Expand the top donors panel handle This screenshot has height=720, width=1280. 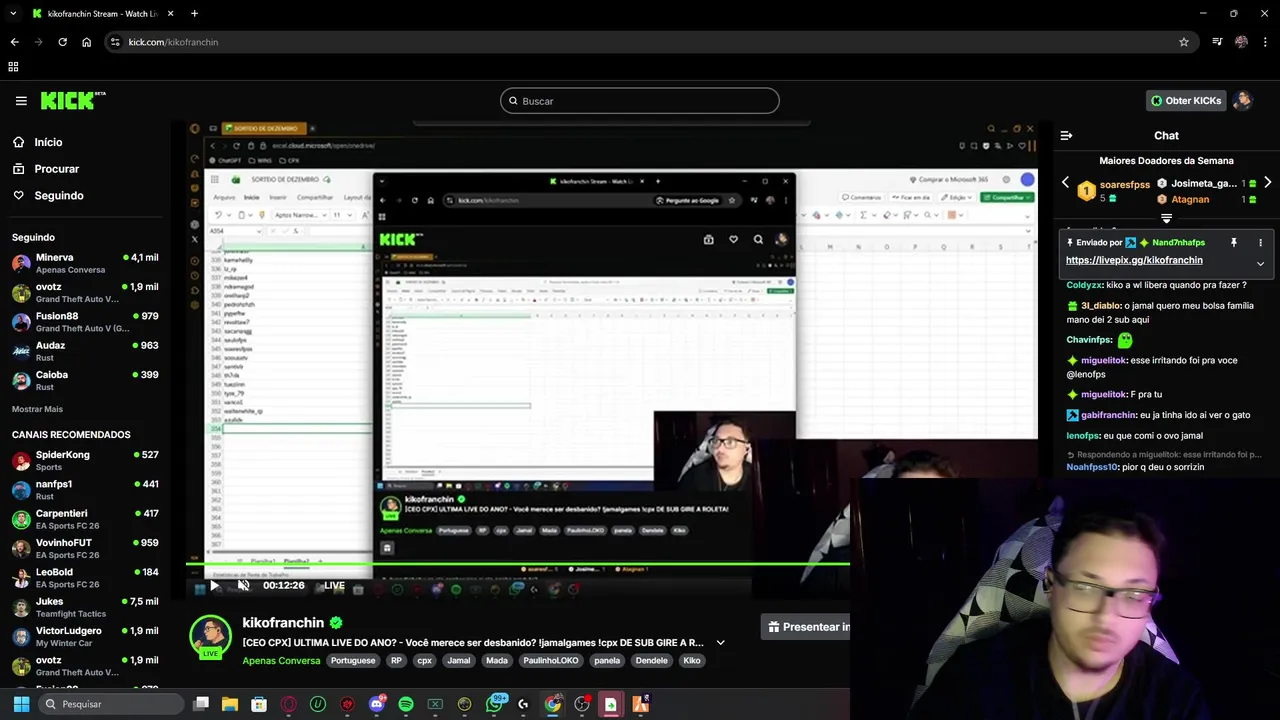pyautogui.click(x=1166, y=218)
